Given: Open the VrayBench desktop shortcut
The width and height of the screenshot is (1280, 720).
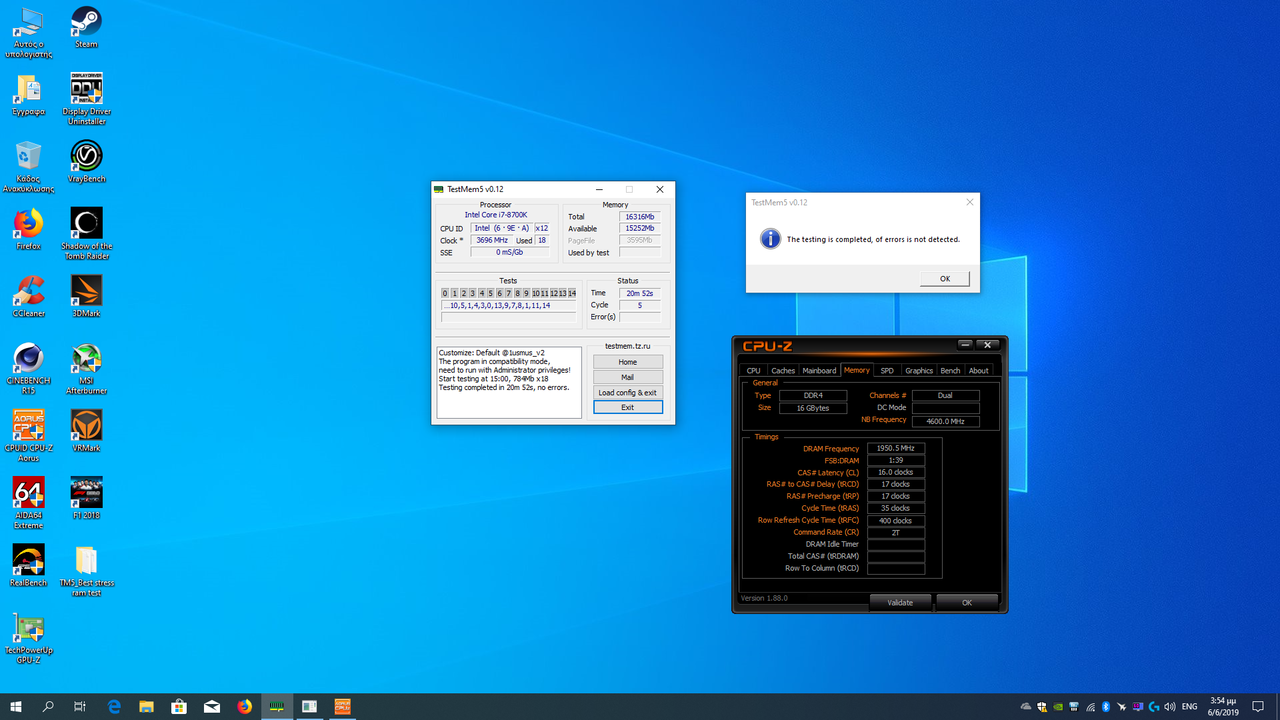Looking at the screenshot, I should pyautogui.click(x=86, y=157).
